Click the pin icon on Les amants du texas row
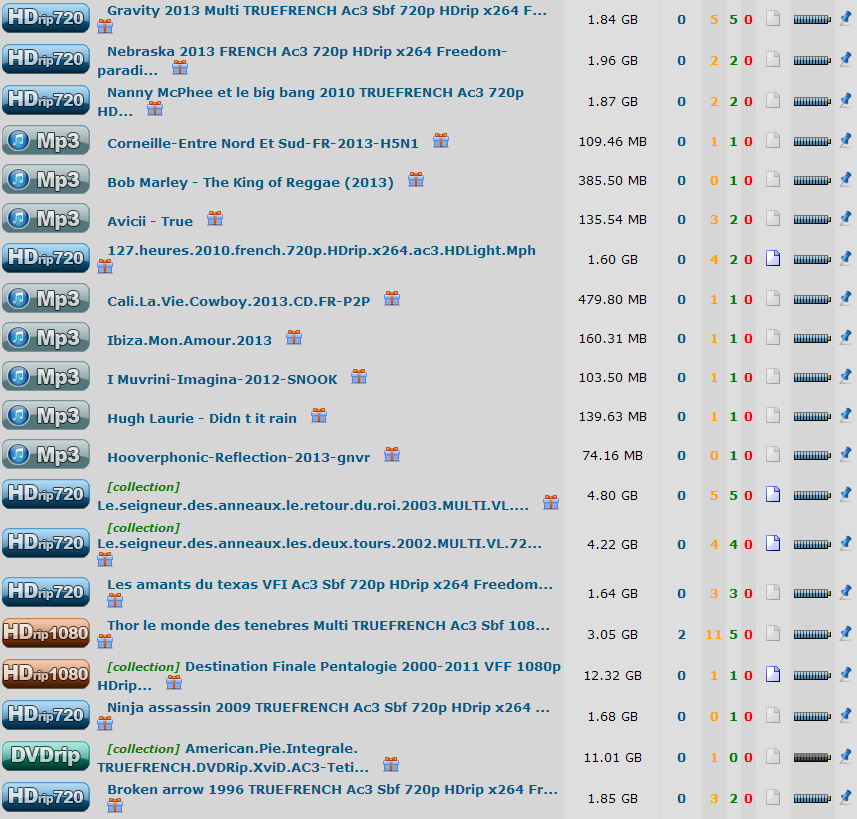Screen dimensions: 857x819 (x=846, y=592)
